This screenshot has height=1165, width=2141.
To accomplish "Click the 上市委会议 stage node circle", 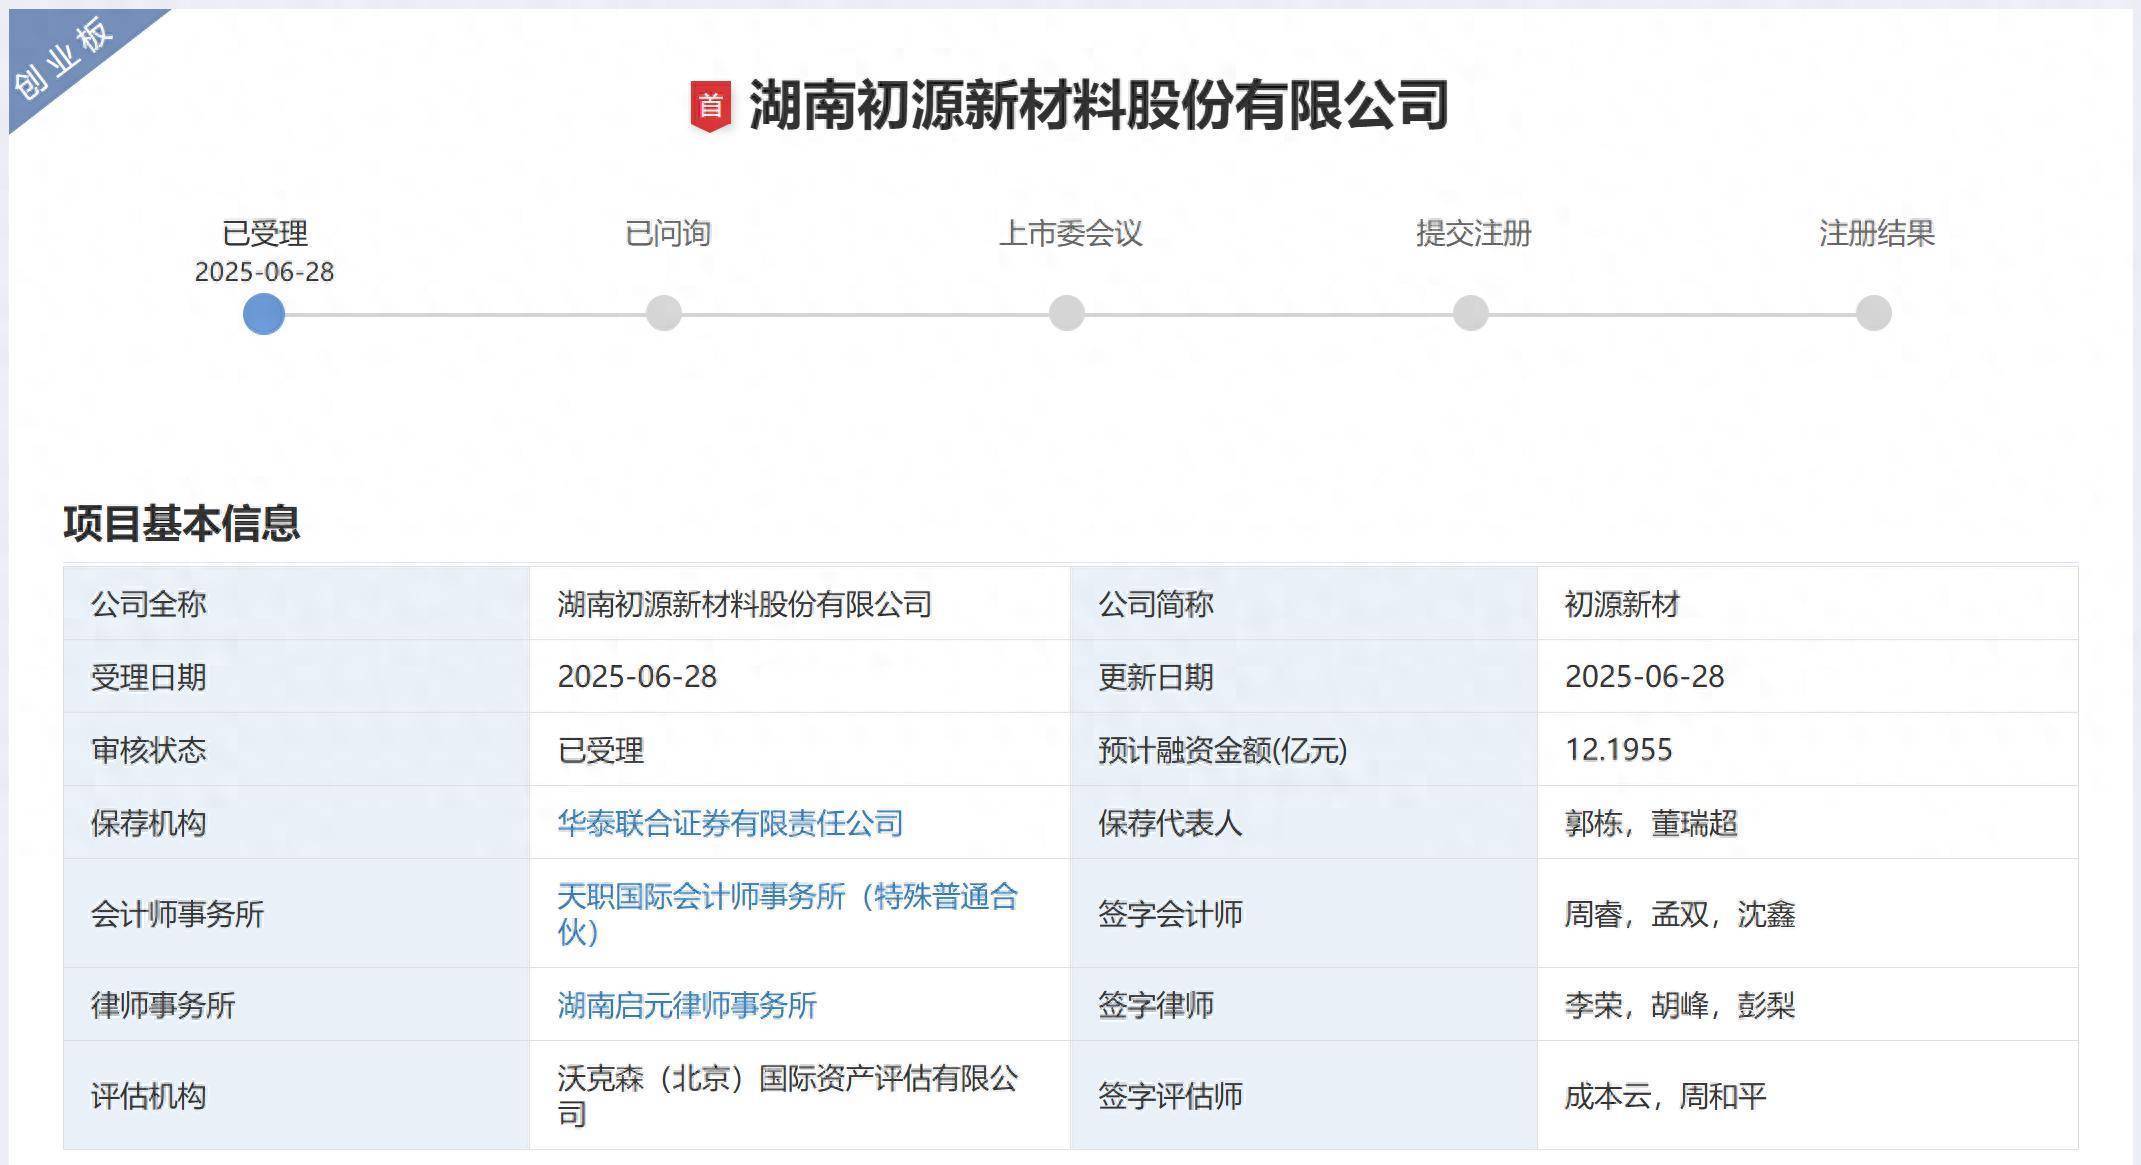I will click(1067, 313).
